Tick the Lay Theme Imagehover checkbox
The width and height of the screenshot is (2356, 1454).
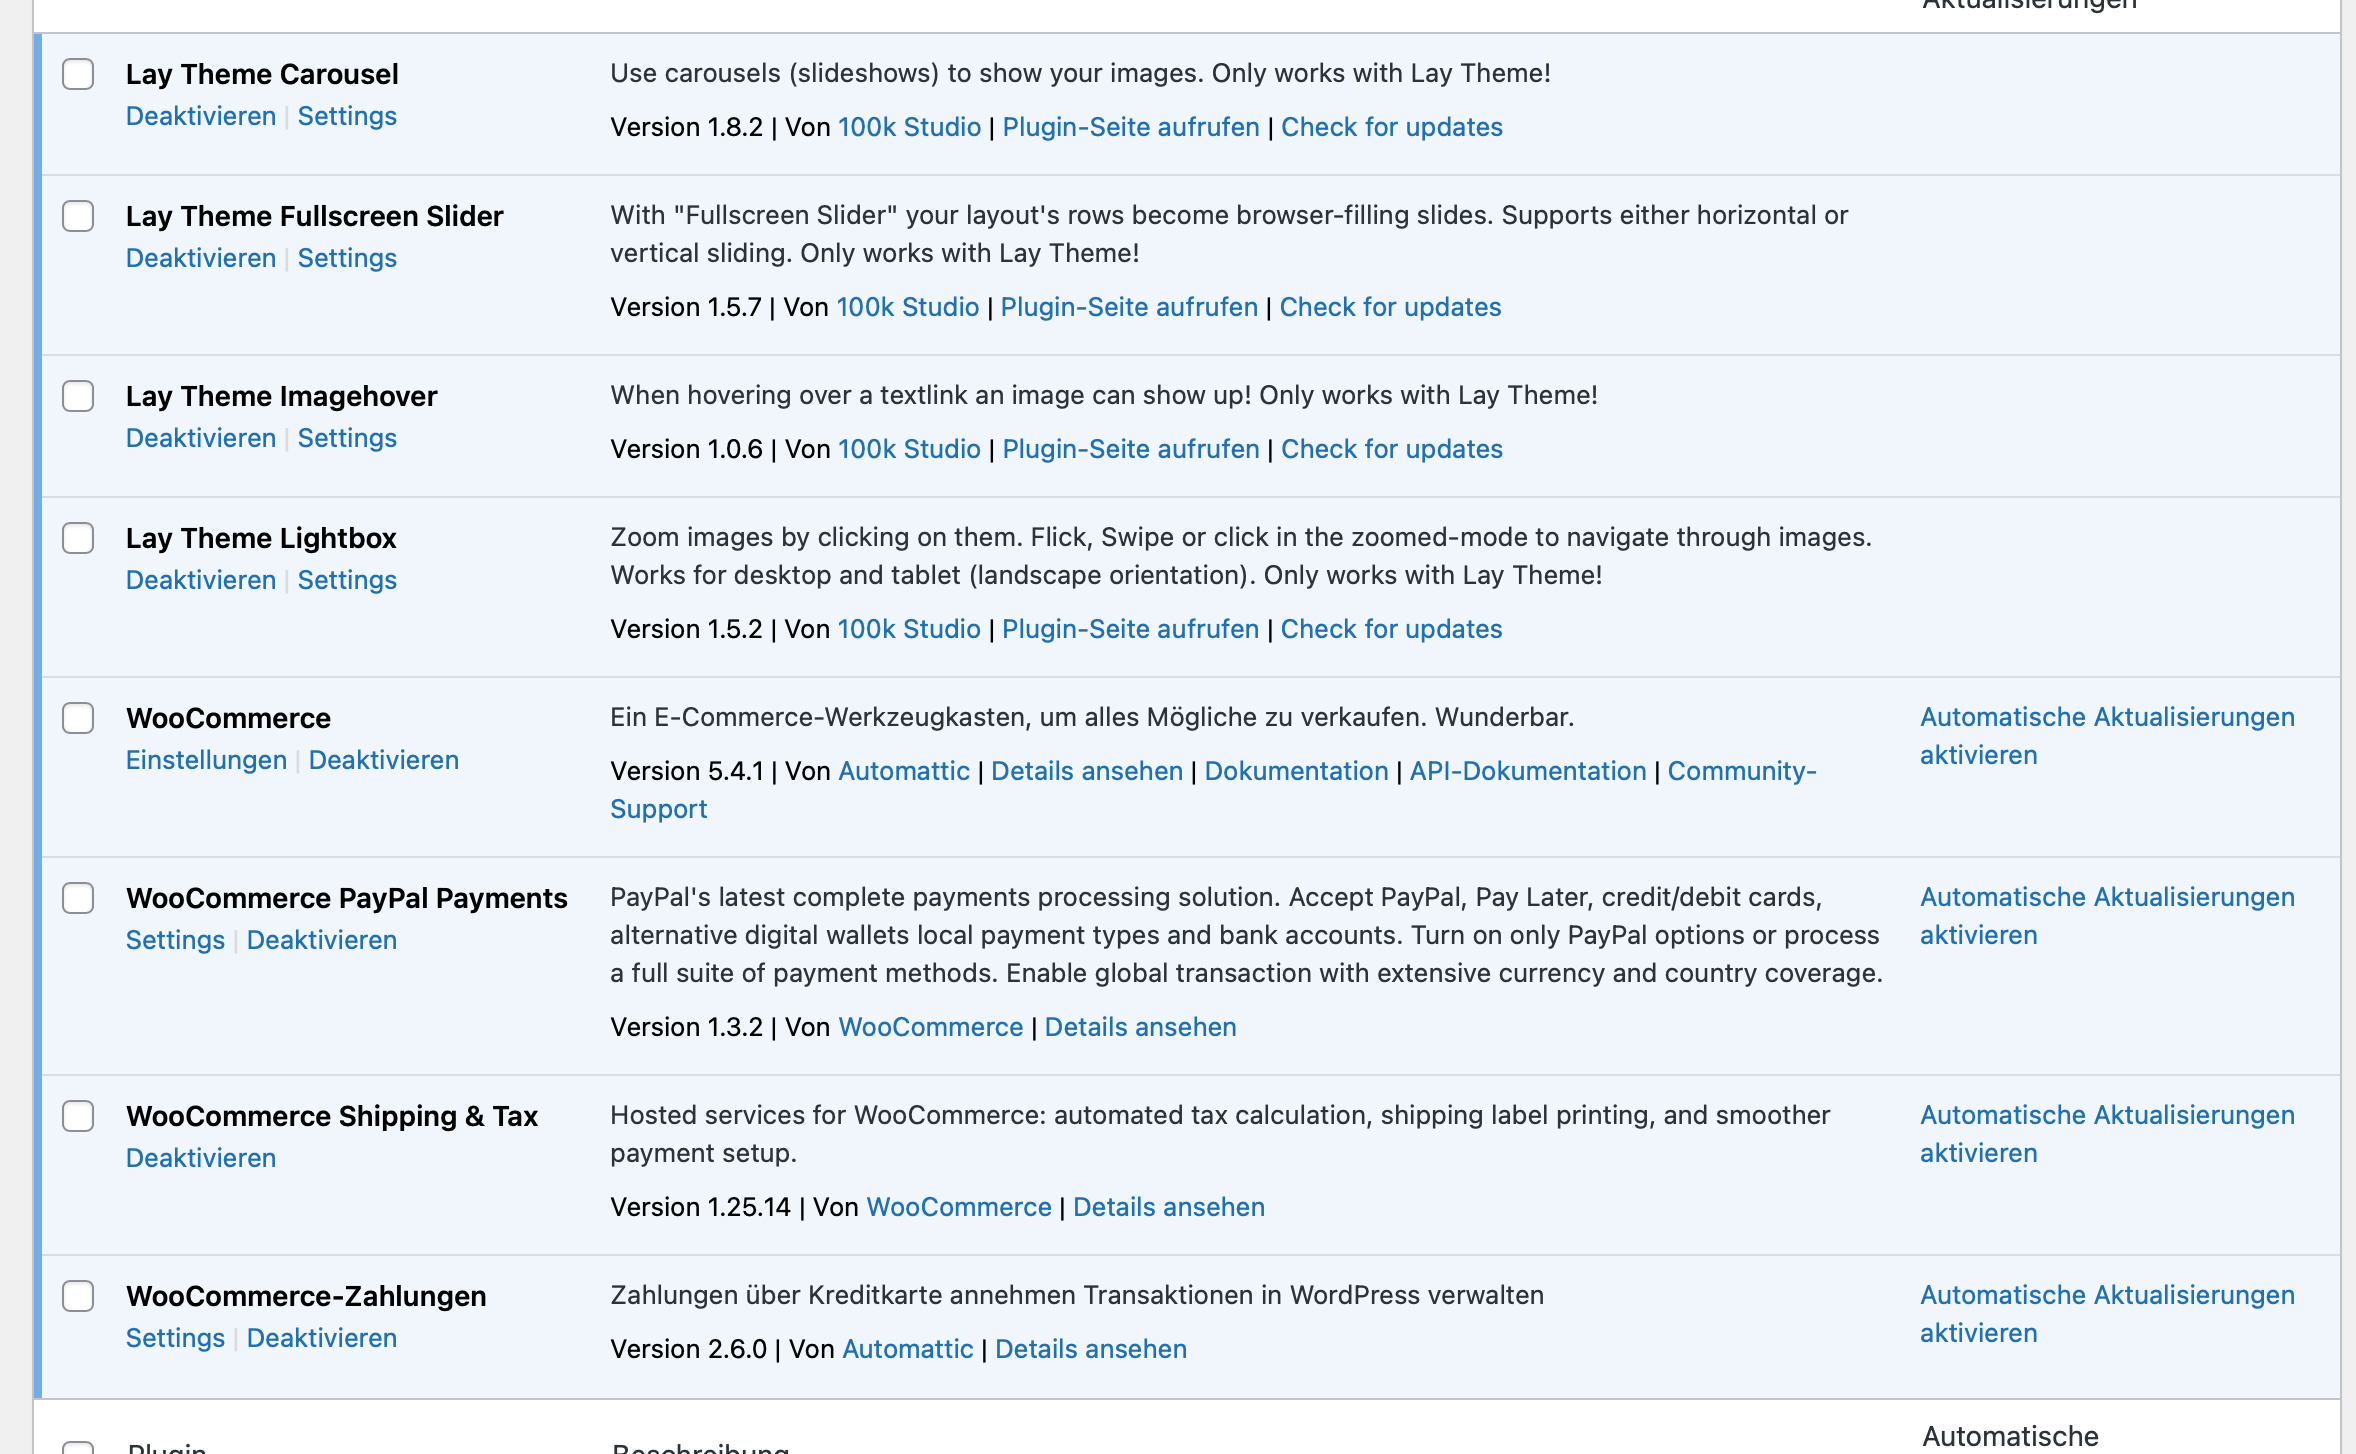(78, 396)
